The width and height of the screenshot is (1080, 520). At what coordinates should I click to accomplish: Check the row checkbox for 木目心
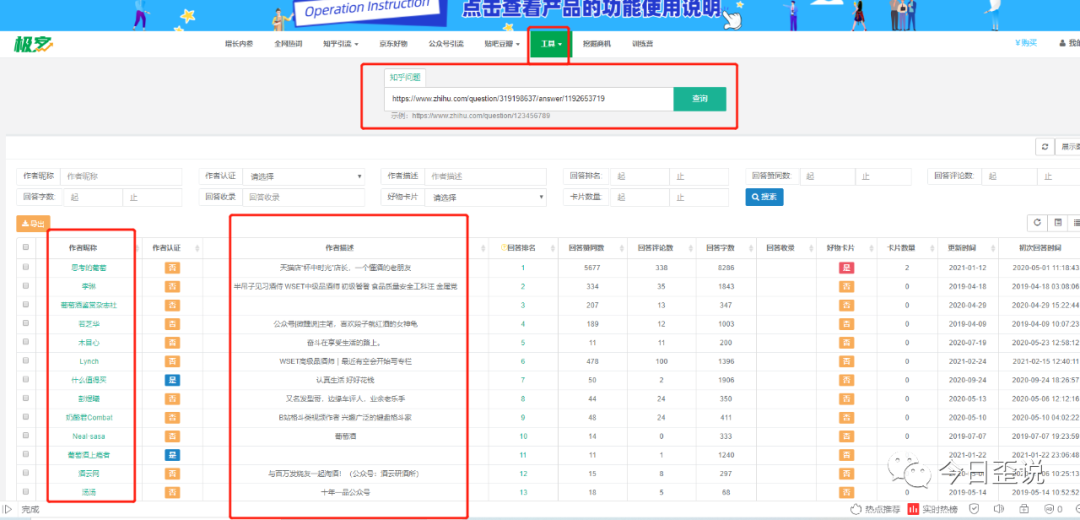tap(26, 342)
